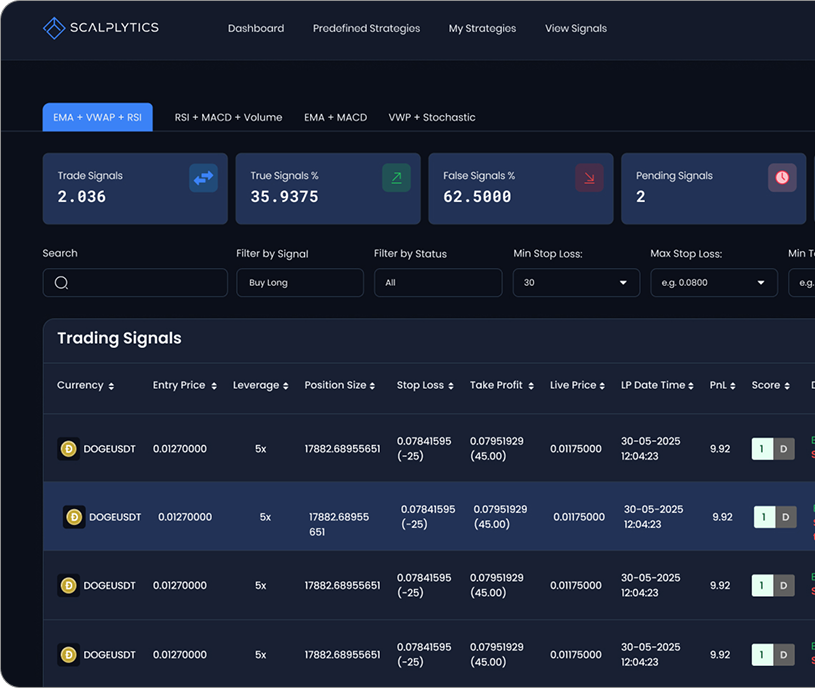The height and width of the screenshot is (688, 815).
Task: Toggle score to D in first row
Action: point(784,449)
